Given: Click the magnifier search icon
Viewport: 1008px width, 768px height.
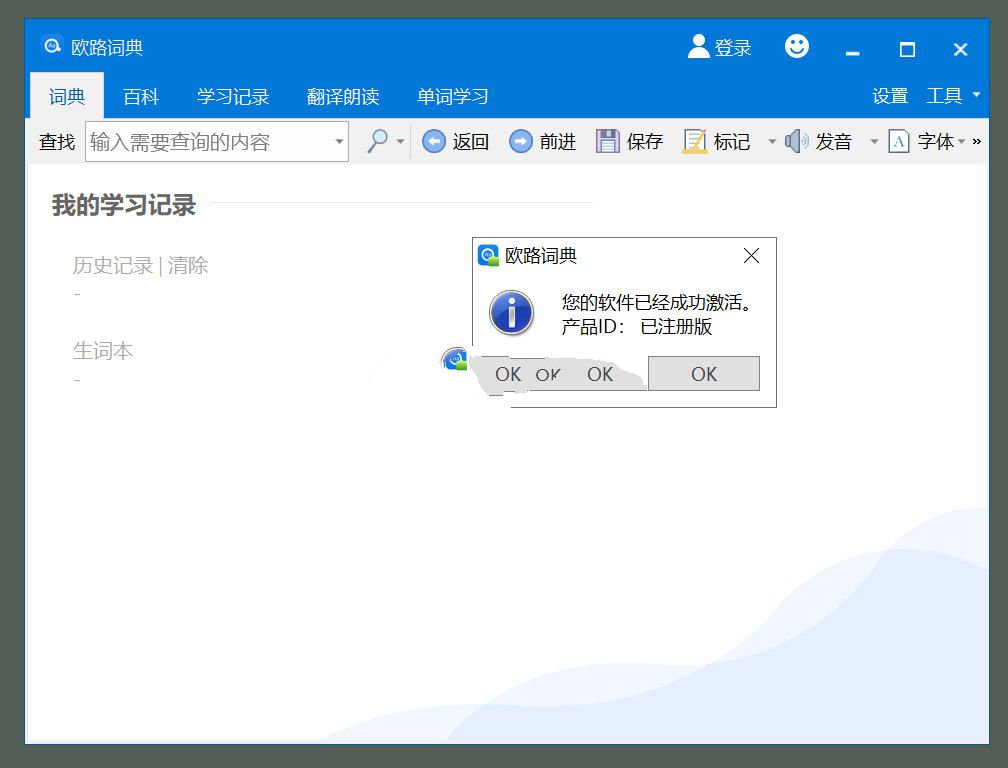Looking at the screenshot, I should [x=377, y=142].
